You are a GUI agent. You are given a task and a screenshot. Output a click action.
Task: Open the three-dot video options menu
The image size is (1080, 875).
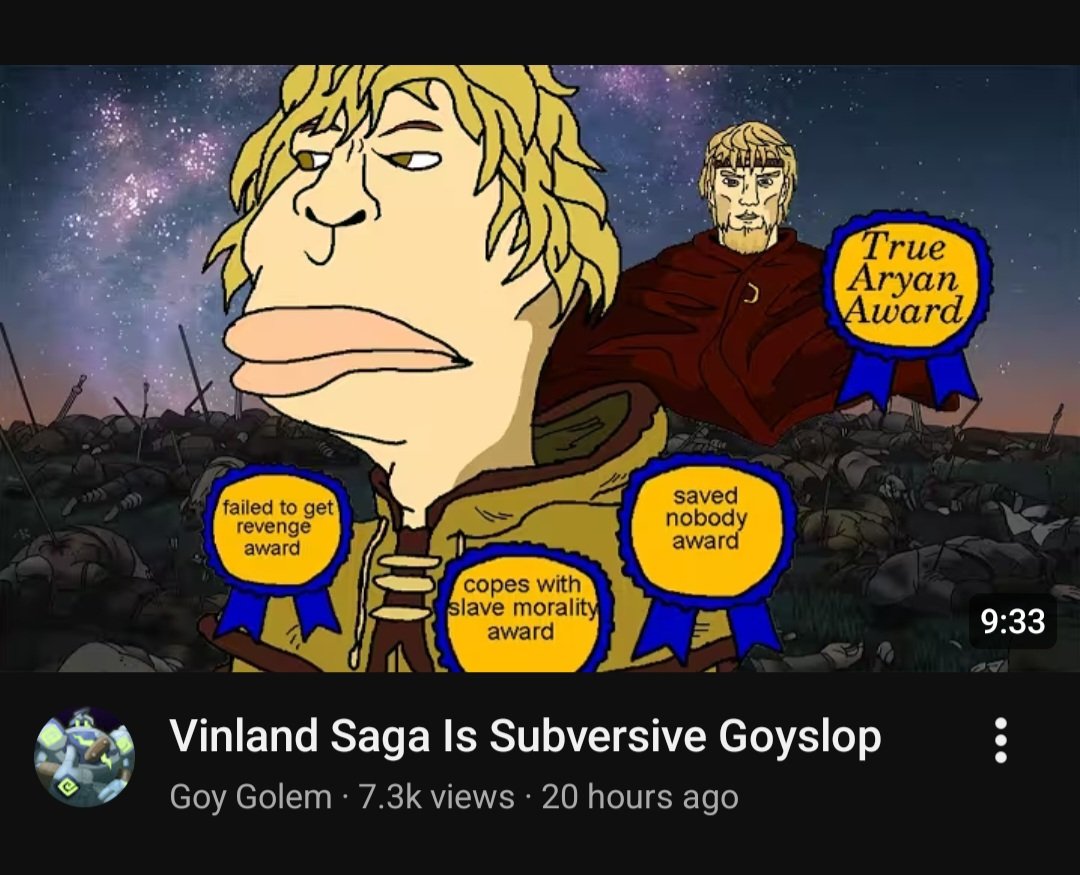point(1001,740)
